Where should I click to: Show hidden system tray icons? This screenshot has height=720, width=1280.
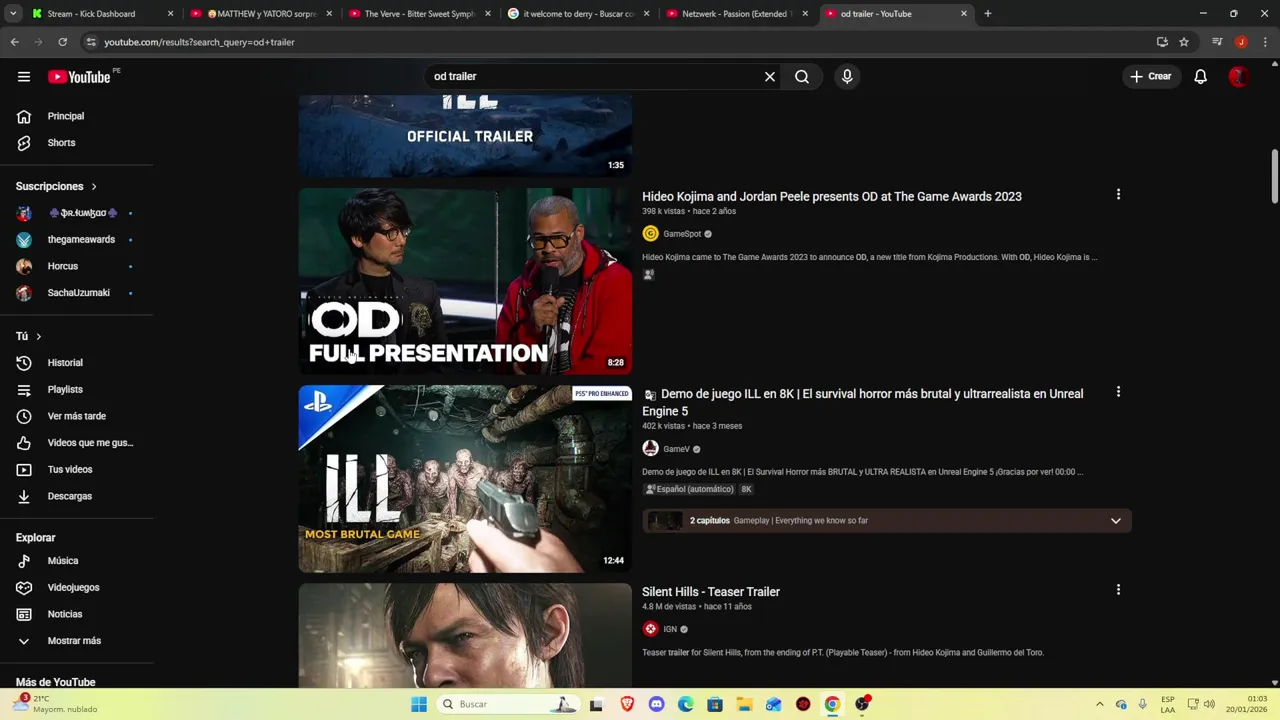pos(1099,704)
